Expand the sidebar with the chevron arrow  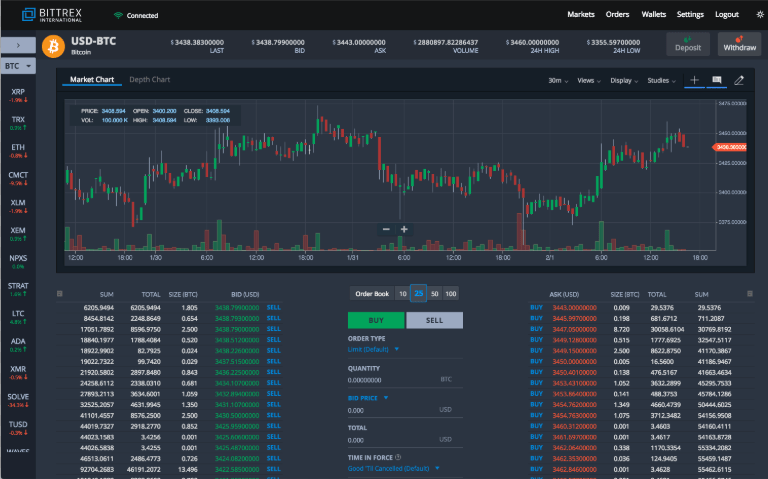click(18, 45)
